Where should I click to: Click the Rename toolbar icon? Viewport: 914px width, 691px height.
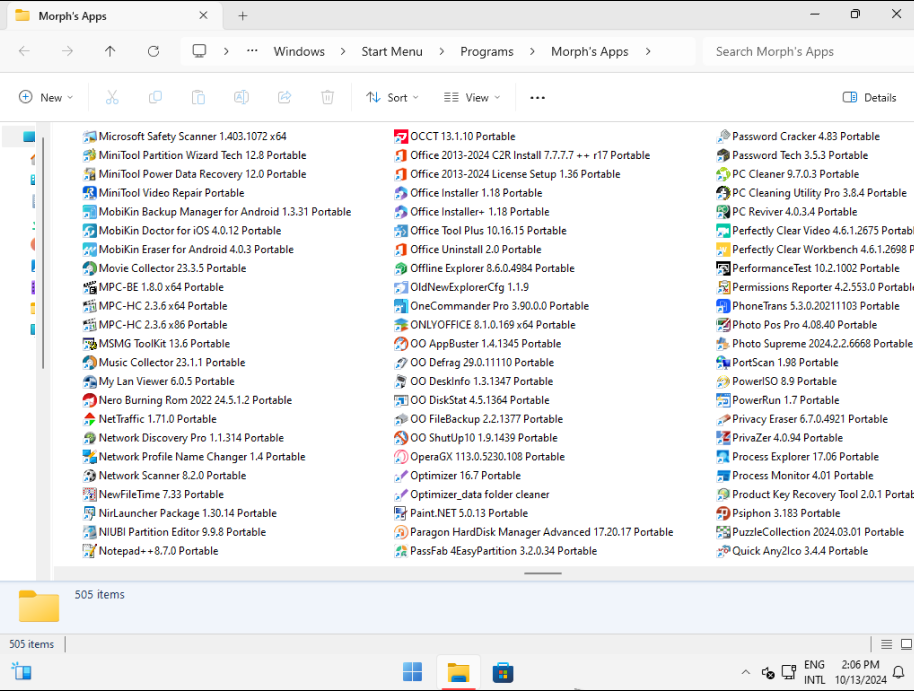pos(241,97)
